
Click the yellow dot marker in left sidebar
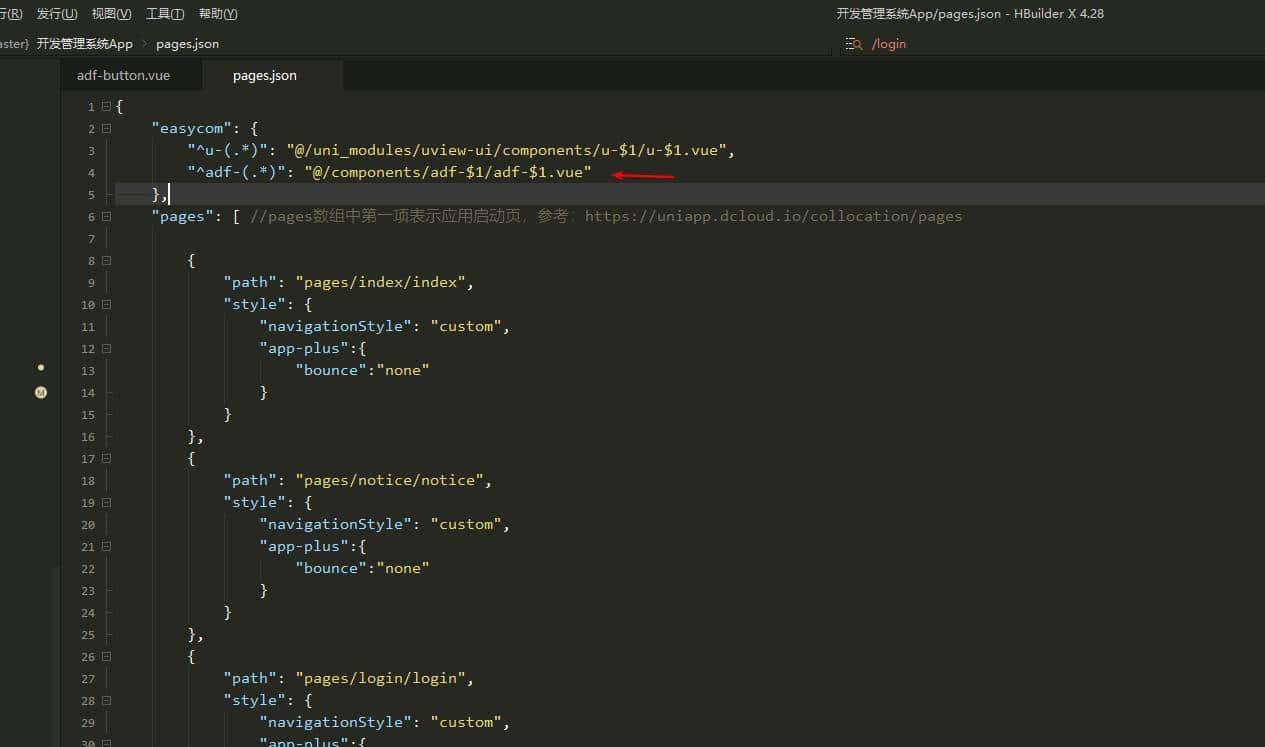(41, 368)
